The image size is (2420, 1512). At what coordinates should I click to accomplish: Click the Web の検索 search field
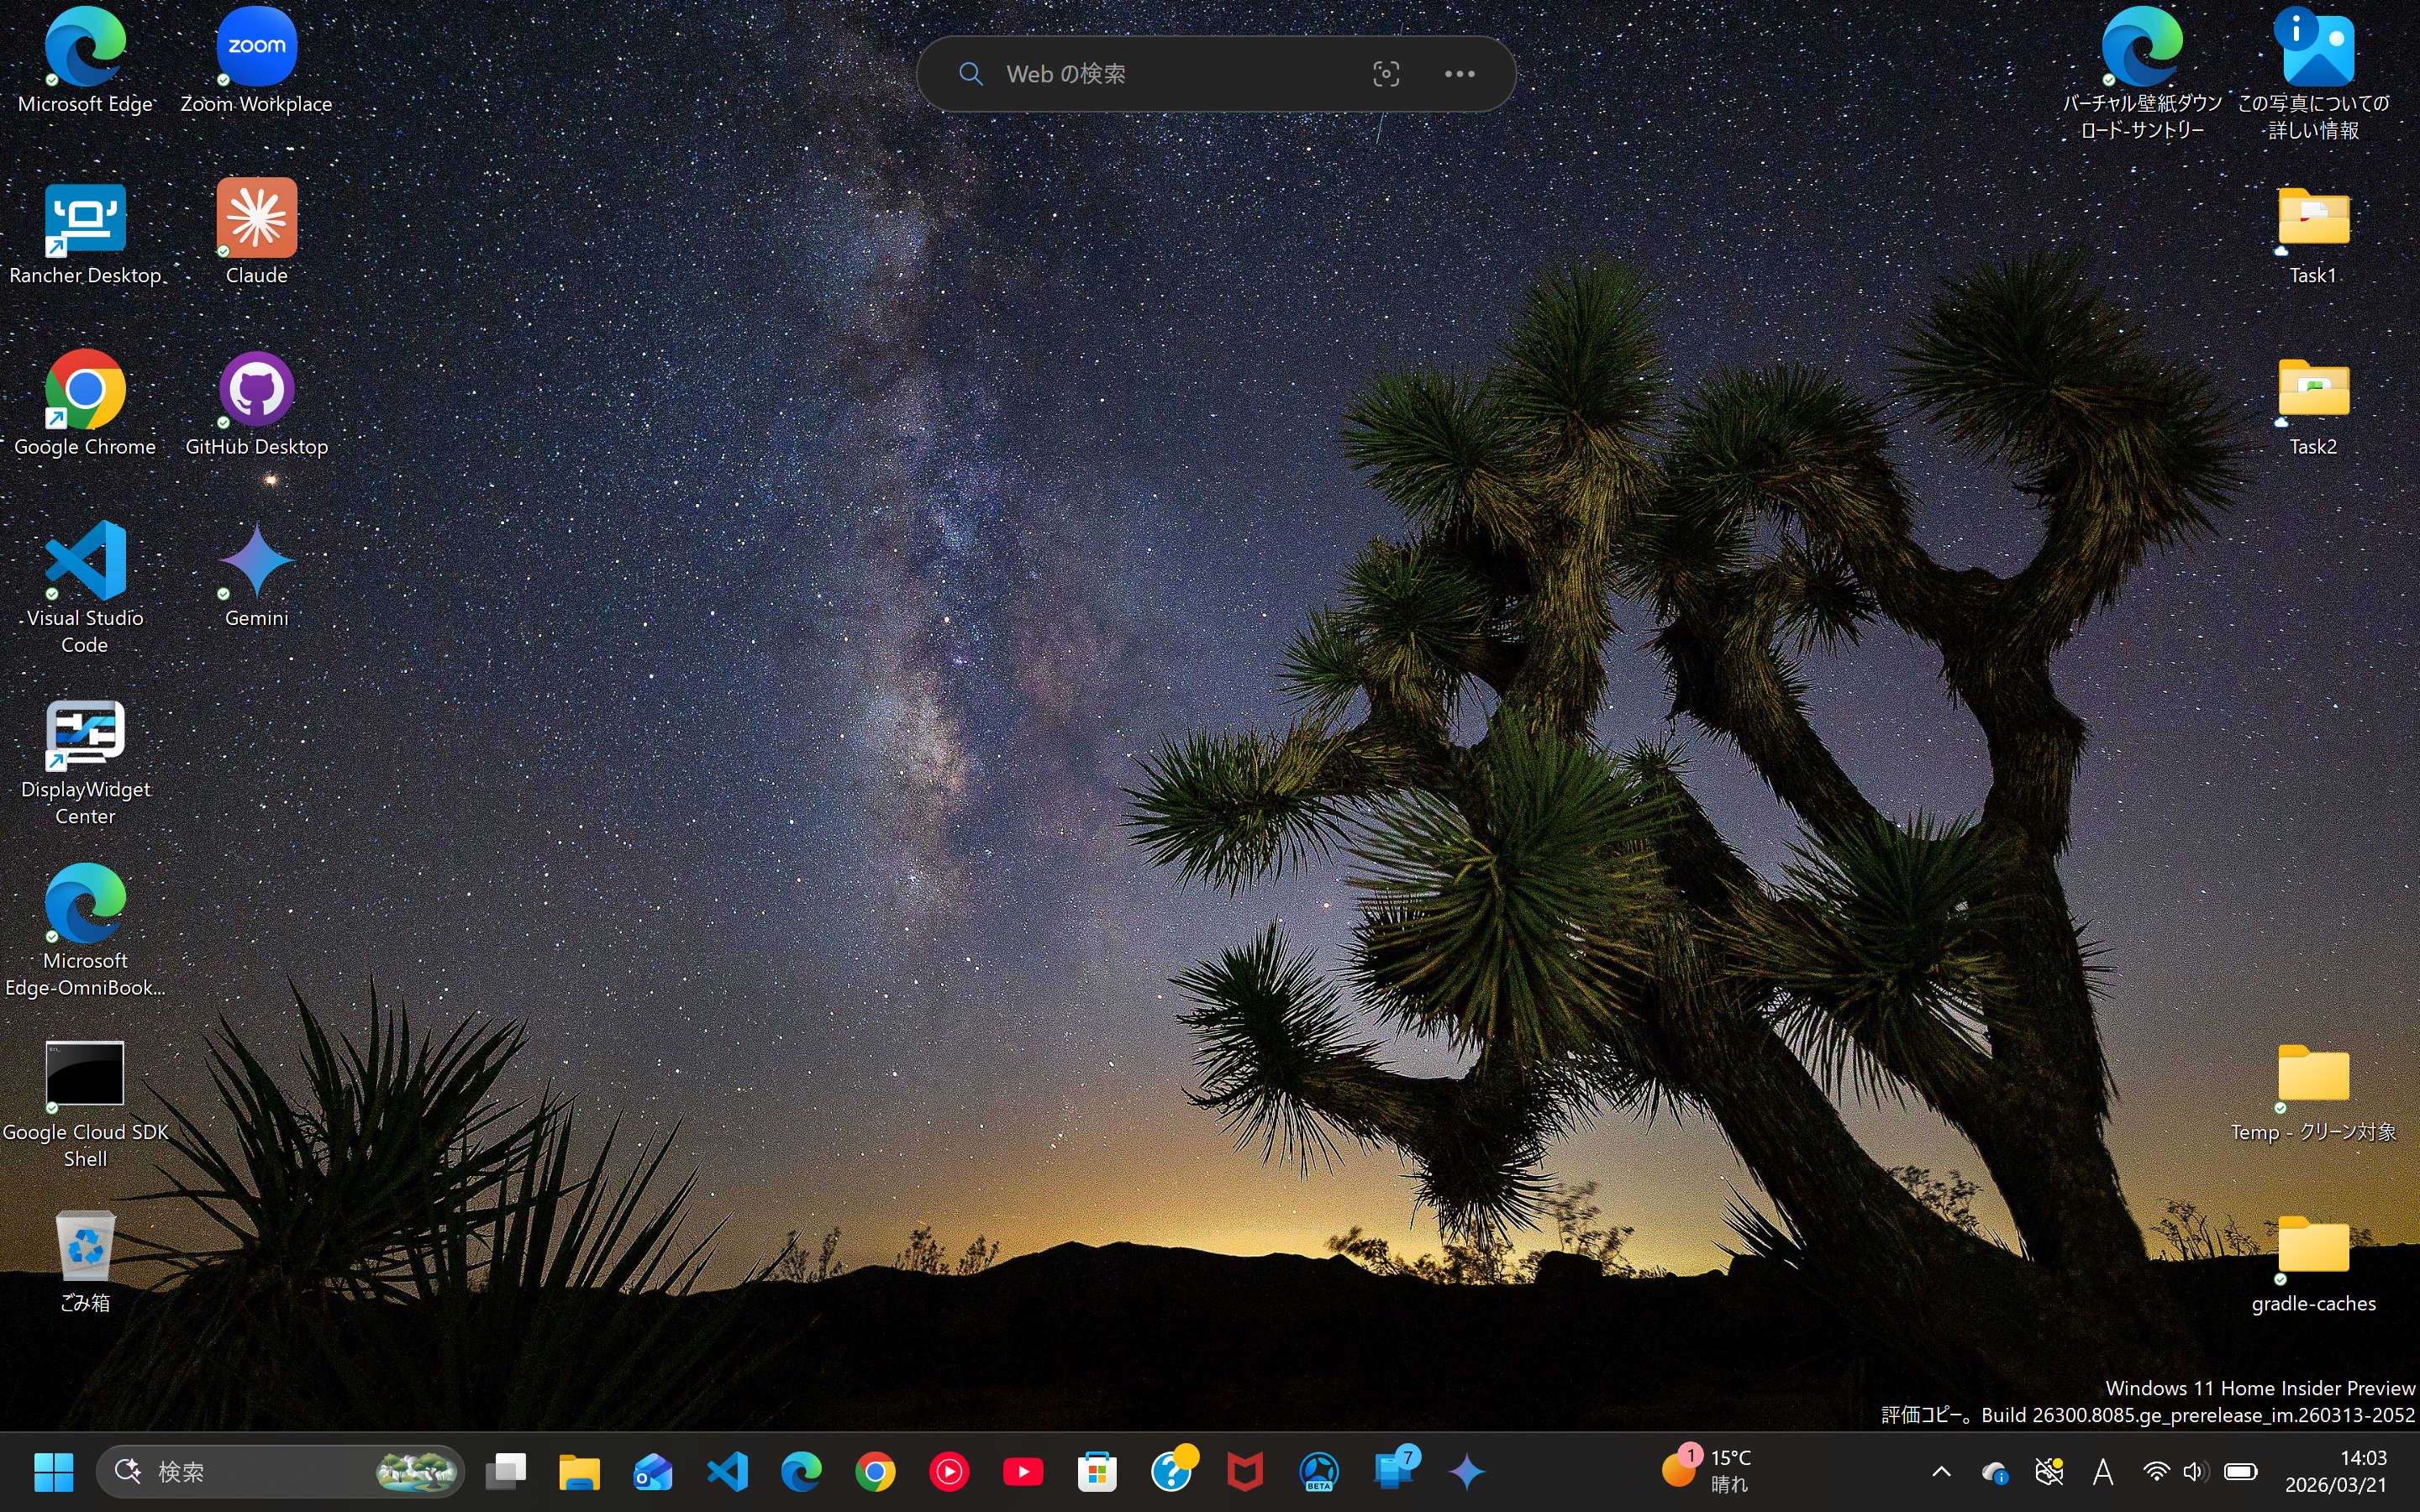pos(1160,74)
